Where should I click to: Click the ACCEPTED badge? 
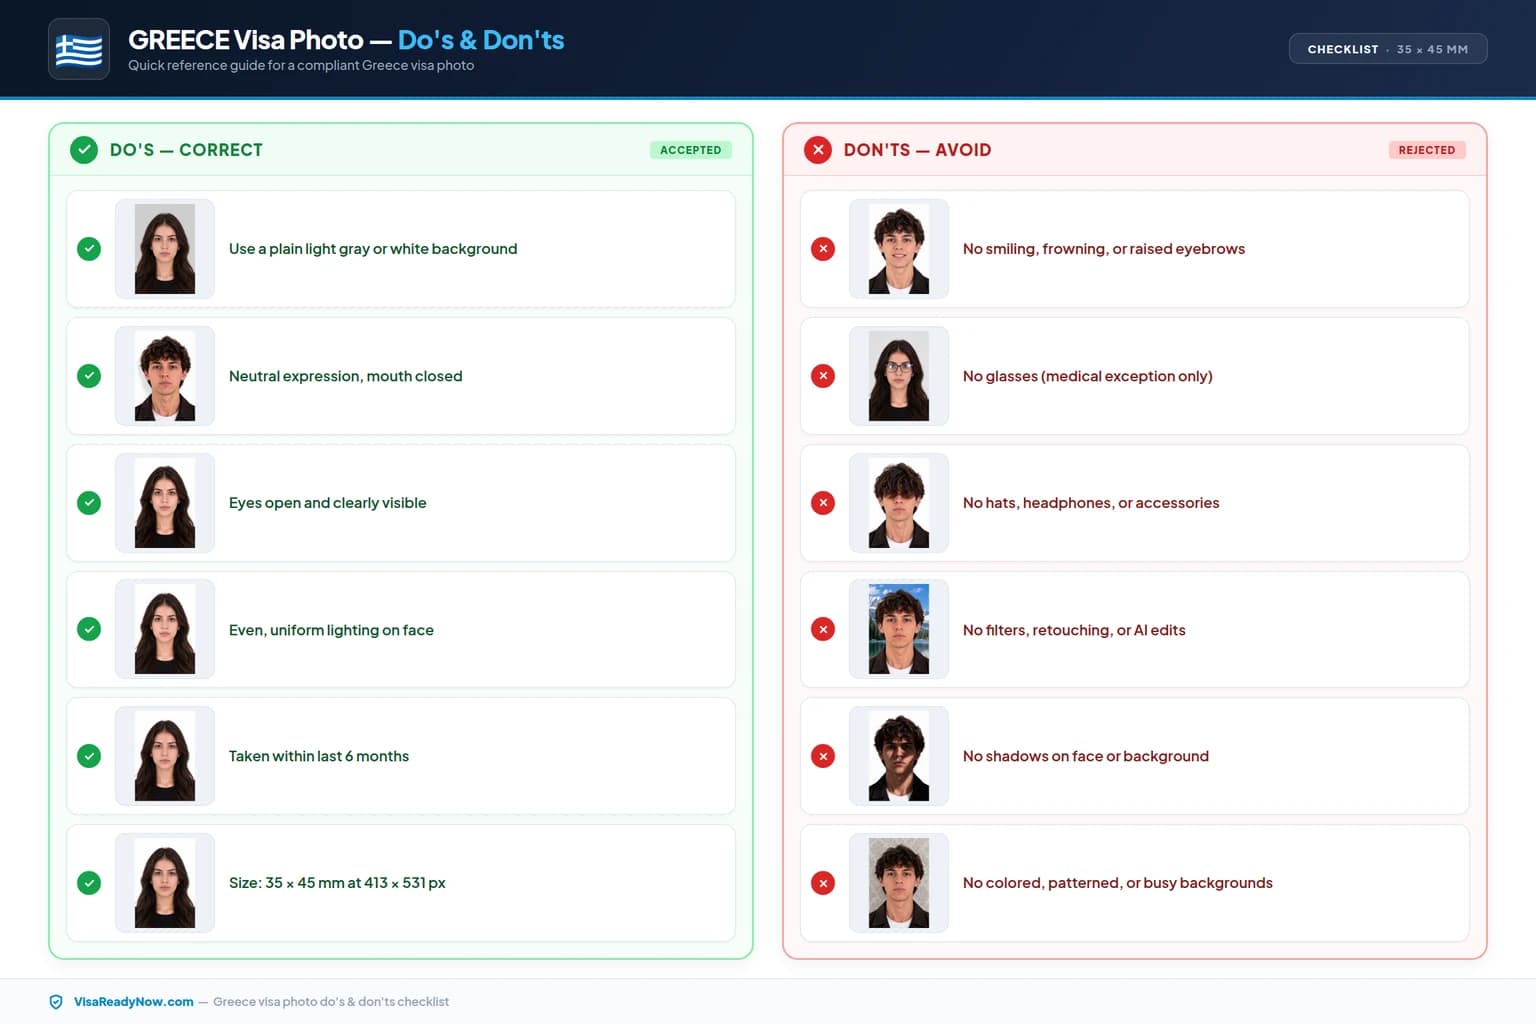coord(691,150)
